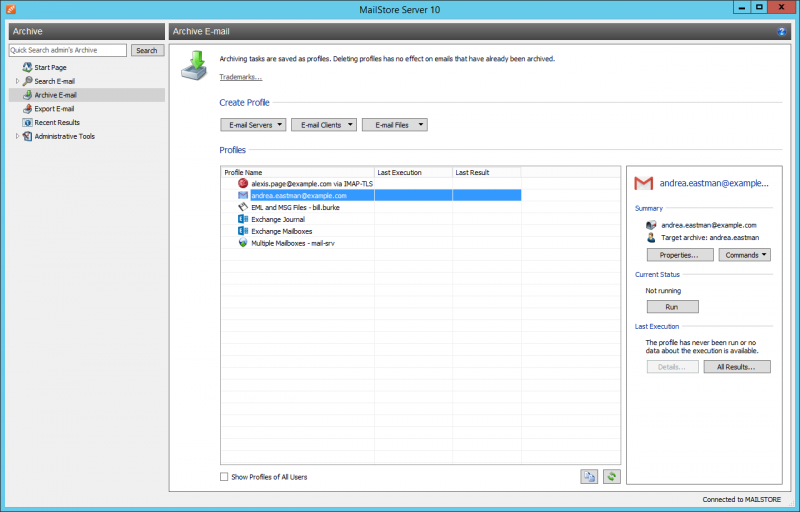The height and width of the screenshot is (512, 800).
Task: Open the E-mail Servers dropdown
Action: [x=253, y=125]
